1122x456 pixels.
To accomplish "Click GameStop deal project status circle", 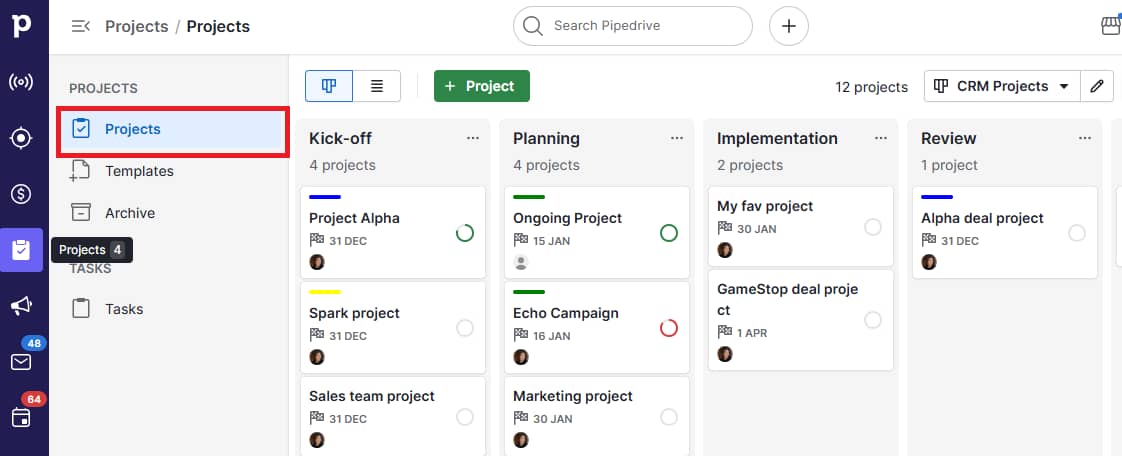I will tap(873, 320).
